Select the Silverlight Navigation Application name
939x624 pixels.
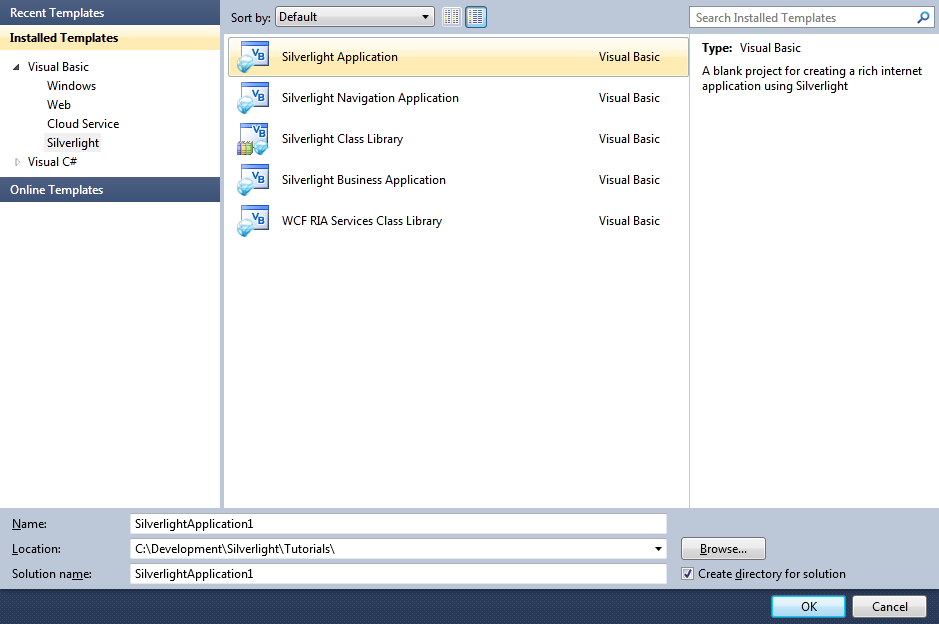pos(370,98)
